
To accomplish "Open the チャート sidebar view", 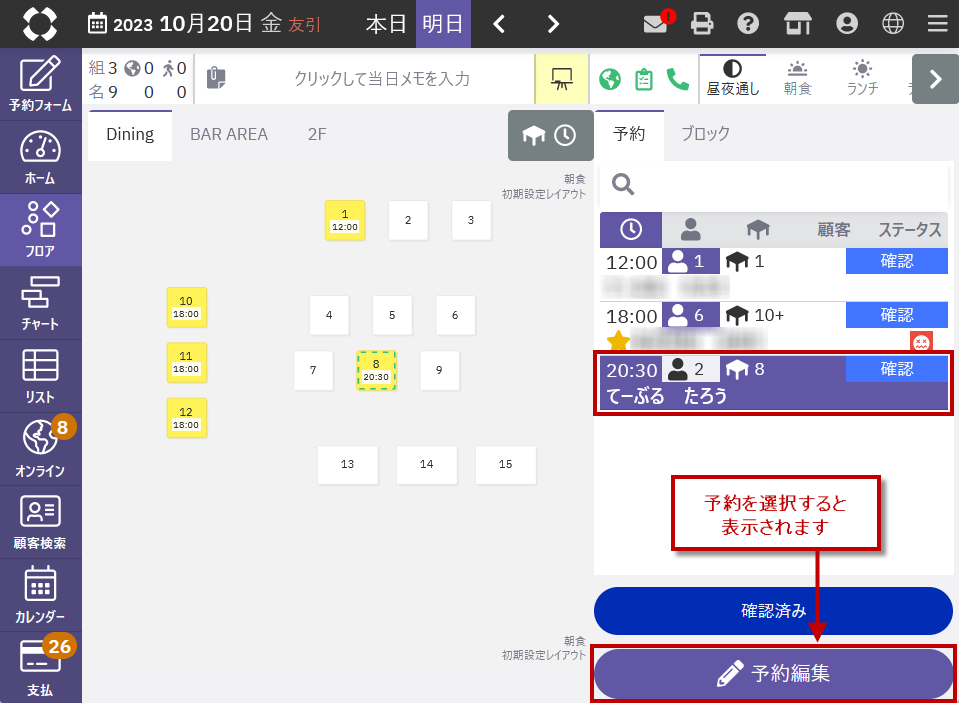I will (40, 303).
